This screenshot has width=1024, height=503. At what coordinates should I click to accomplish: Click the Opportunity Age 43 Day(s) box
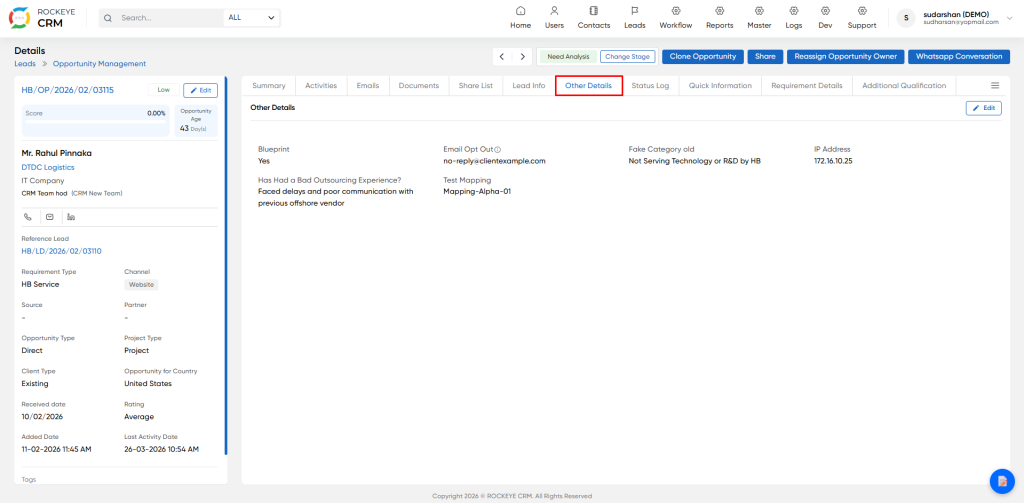click(x=196, y=120)
